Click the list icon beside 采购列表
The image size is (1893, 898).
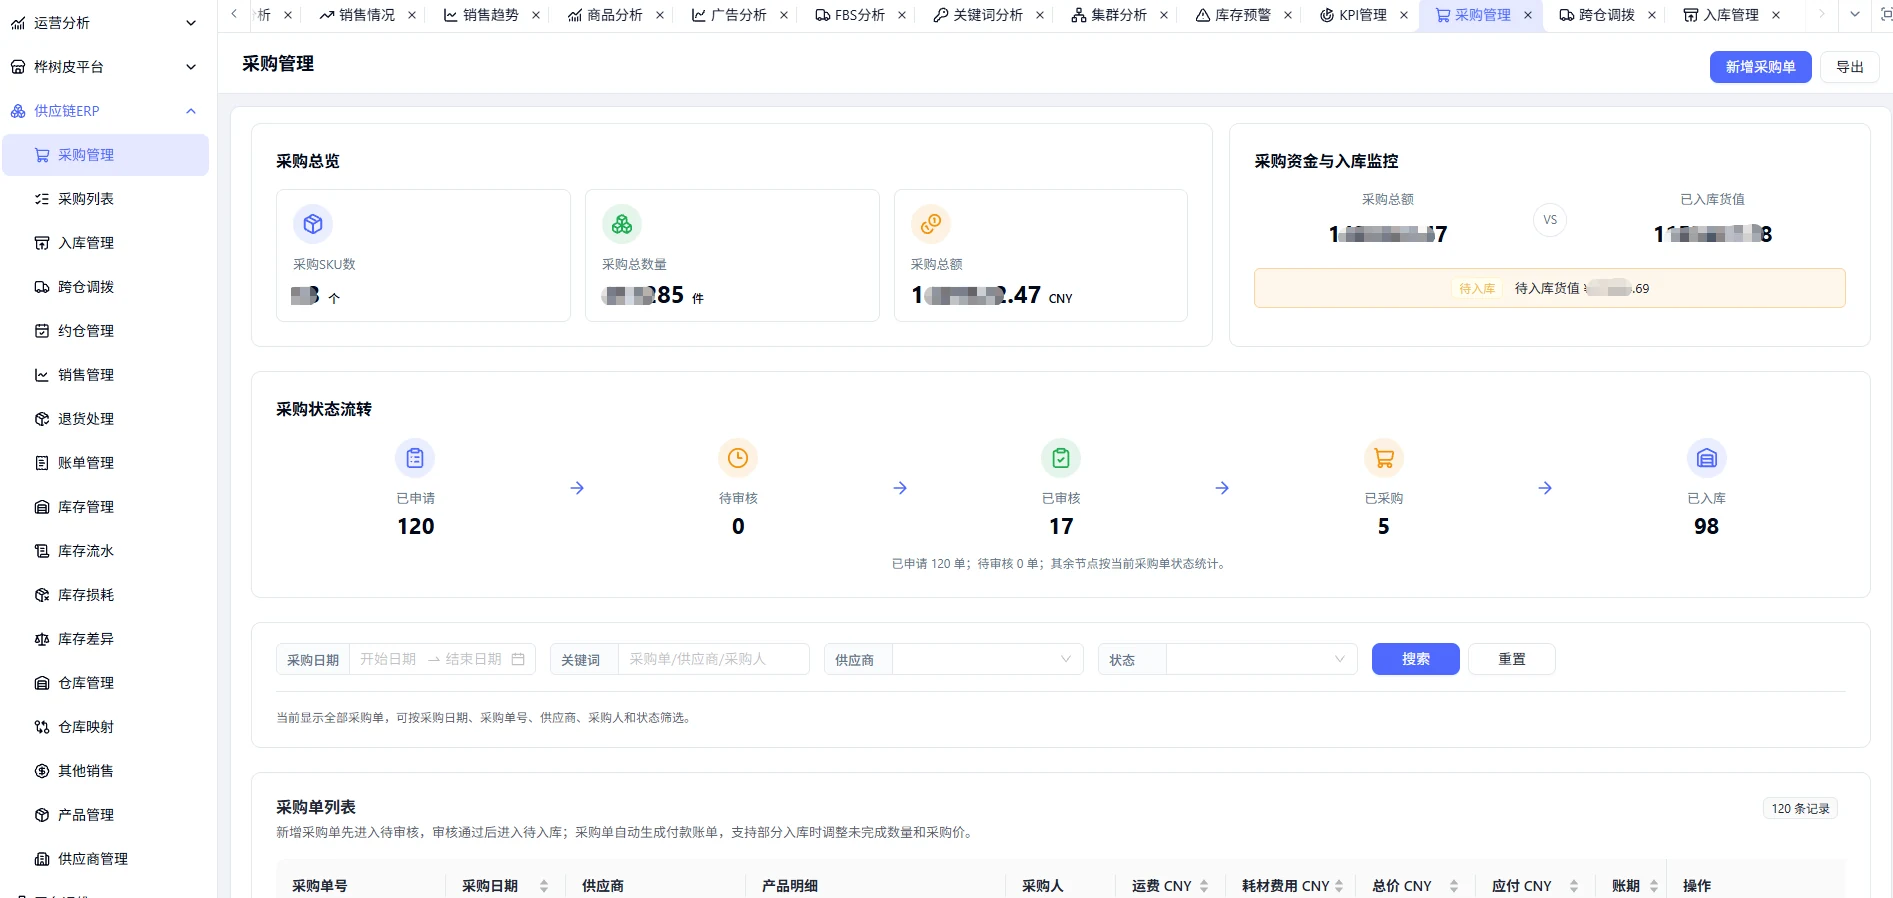click(42, 199)
